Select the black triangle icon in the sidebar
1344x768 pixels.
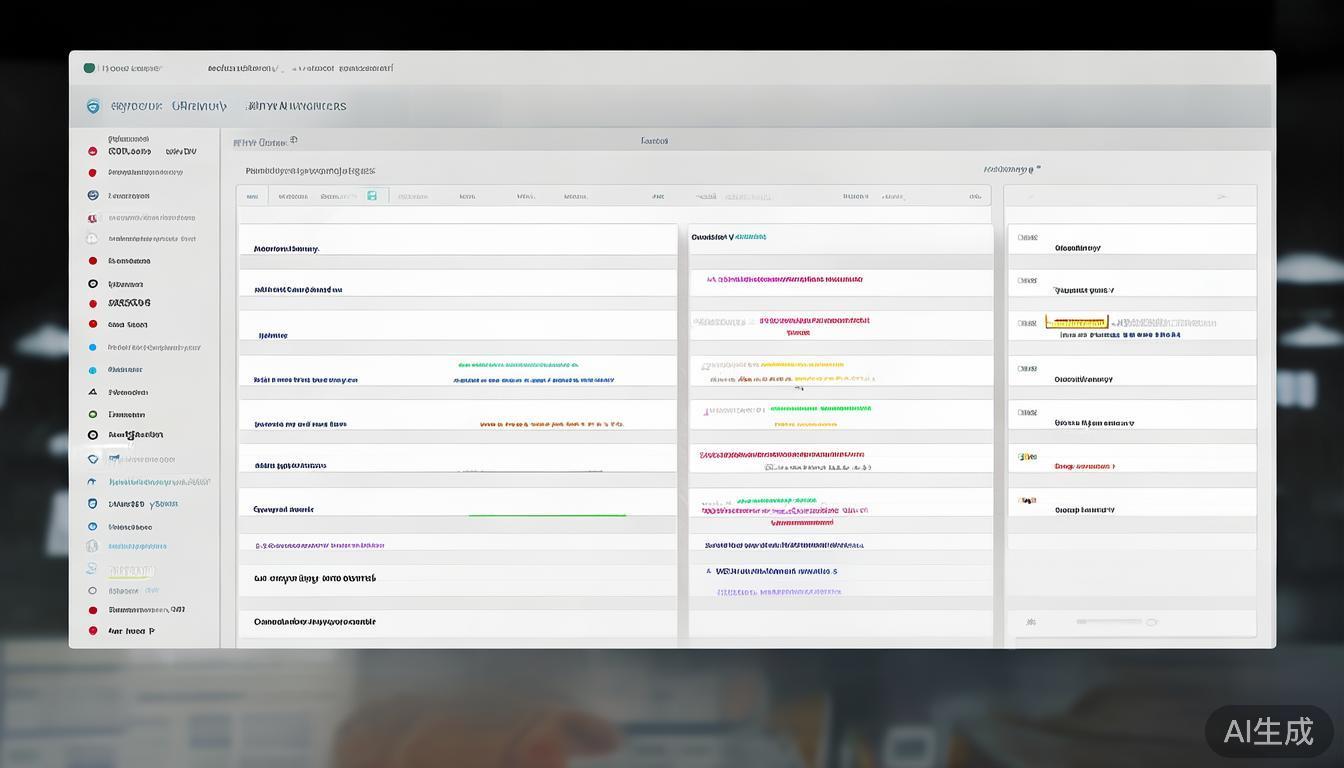(x=93, y=392)
